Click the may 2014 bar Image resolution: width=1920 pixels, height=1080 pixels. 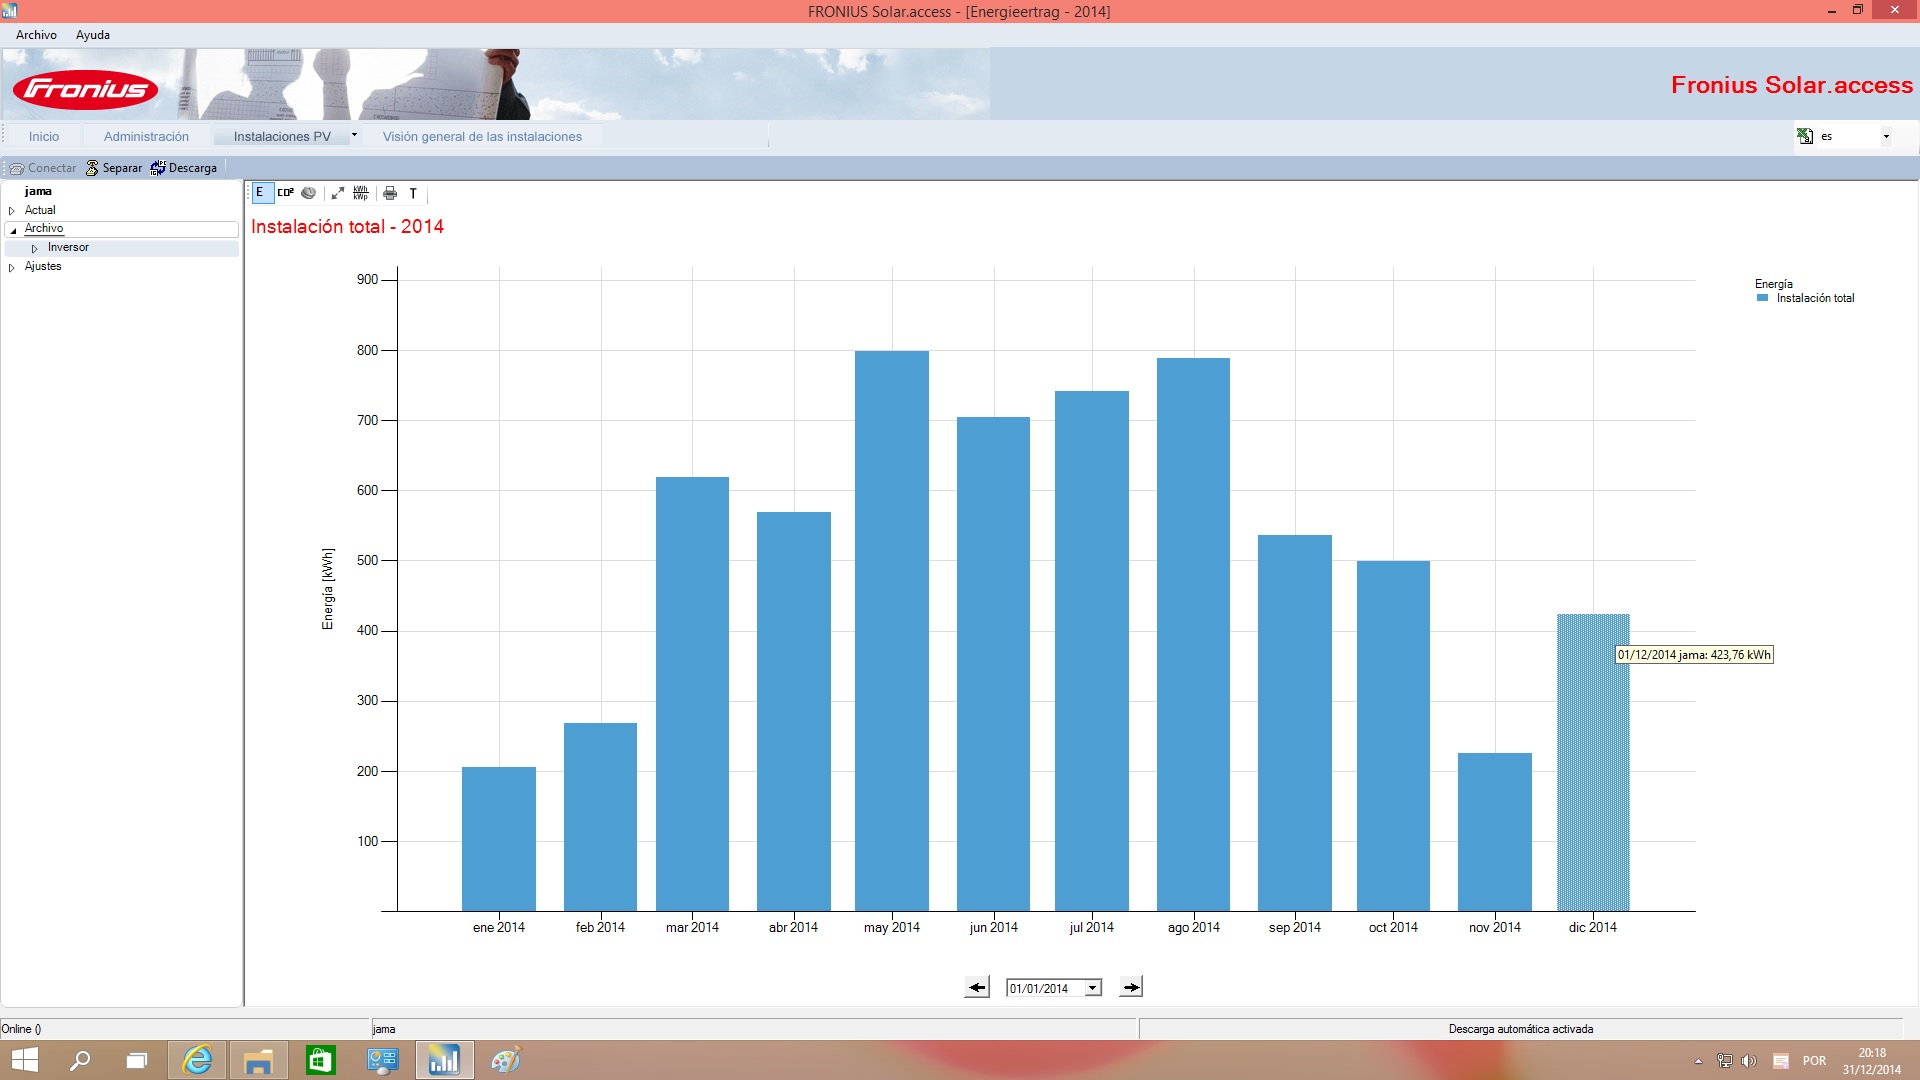(x=892, y=631)
